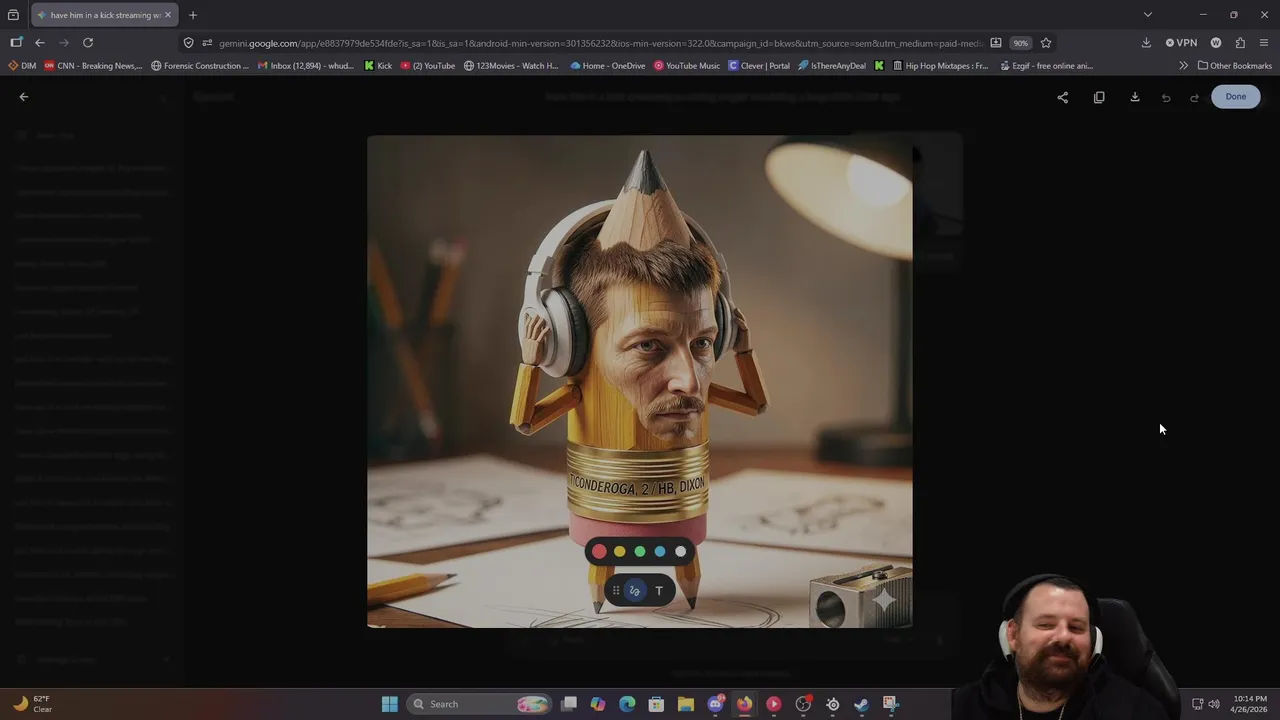Viewport: 1280px width, 720px height.
Task: Open IsThereAnyDeal bookmark
Action: tap(832, 66)
